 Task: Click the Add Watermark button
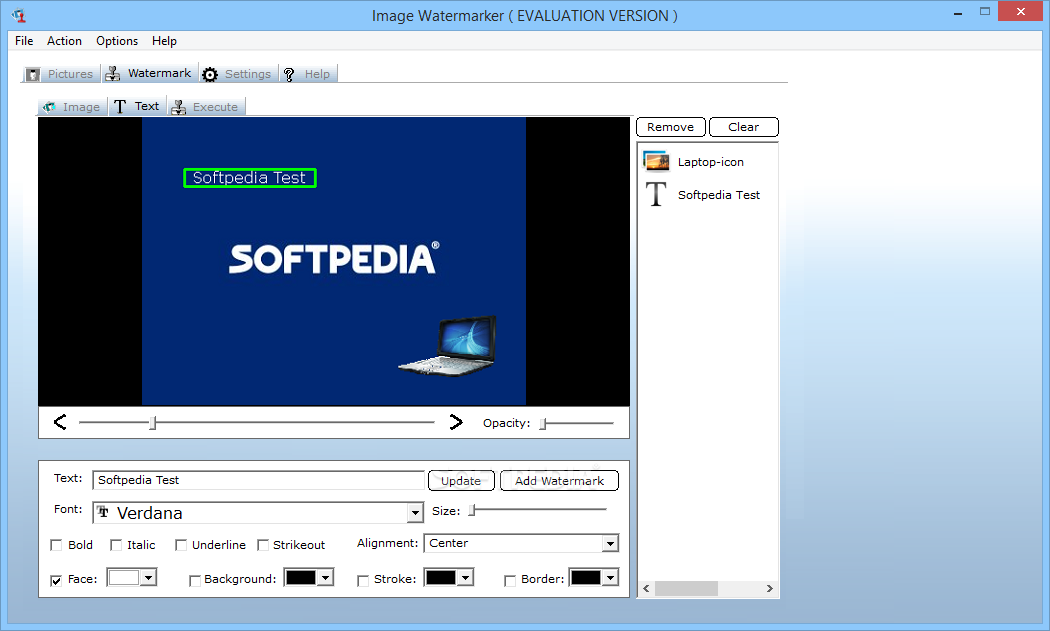(x=559, y=480)
